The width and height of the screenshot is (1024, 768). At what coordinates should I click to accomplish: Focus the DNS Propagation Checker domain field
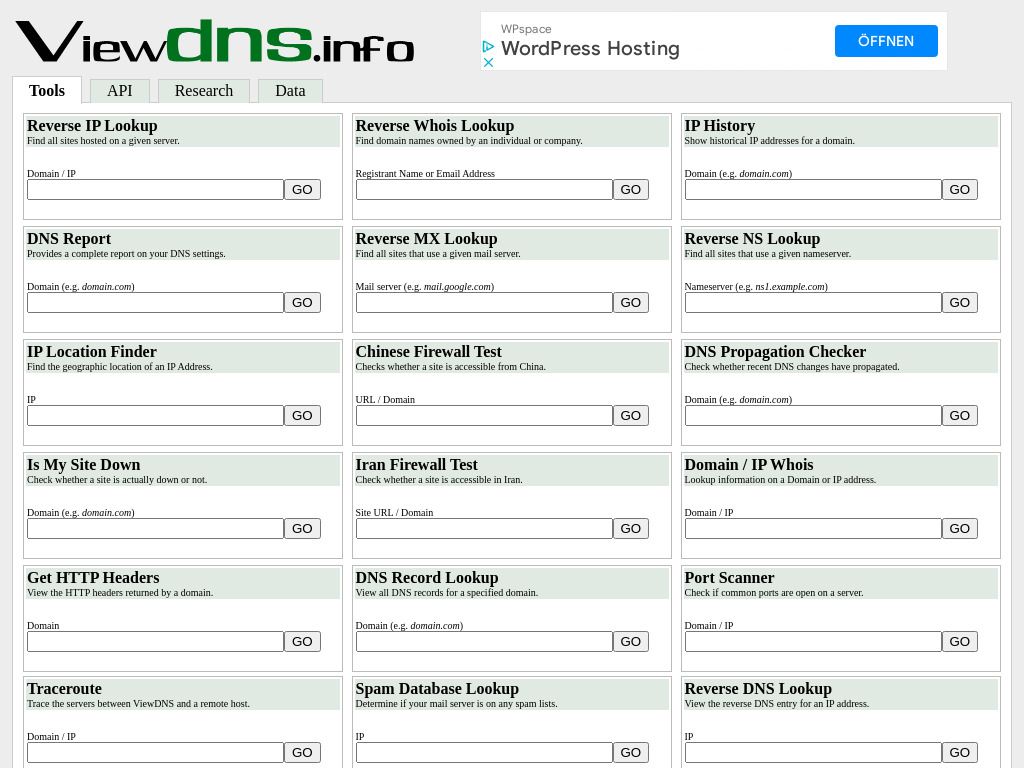pyautogui.click(x=813, y=415)
